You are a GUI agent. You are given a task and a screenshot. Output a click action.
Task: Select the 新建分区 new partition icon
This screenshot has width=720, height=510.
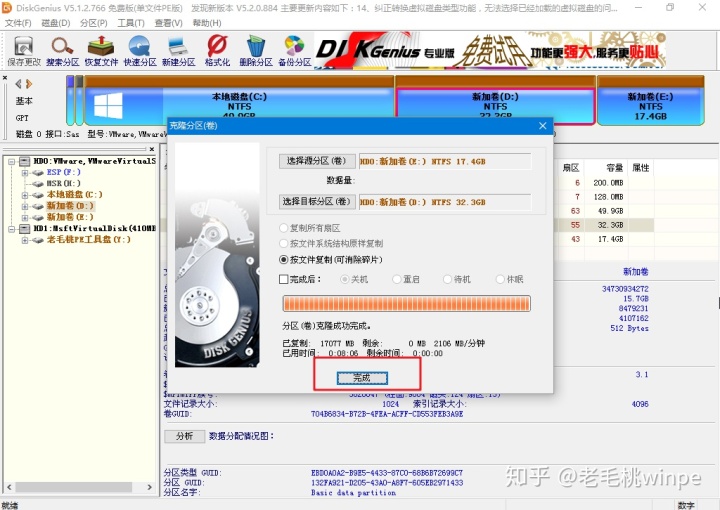coord(179,50)
